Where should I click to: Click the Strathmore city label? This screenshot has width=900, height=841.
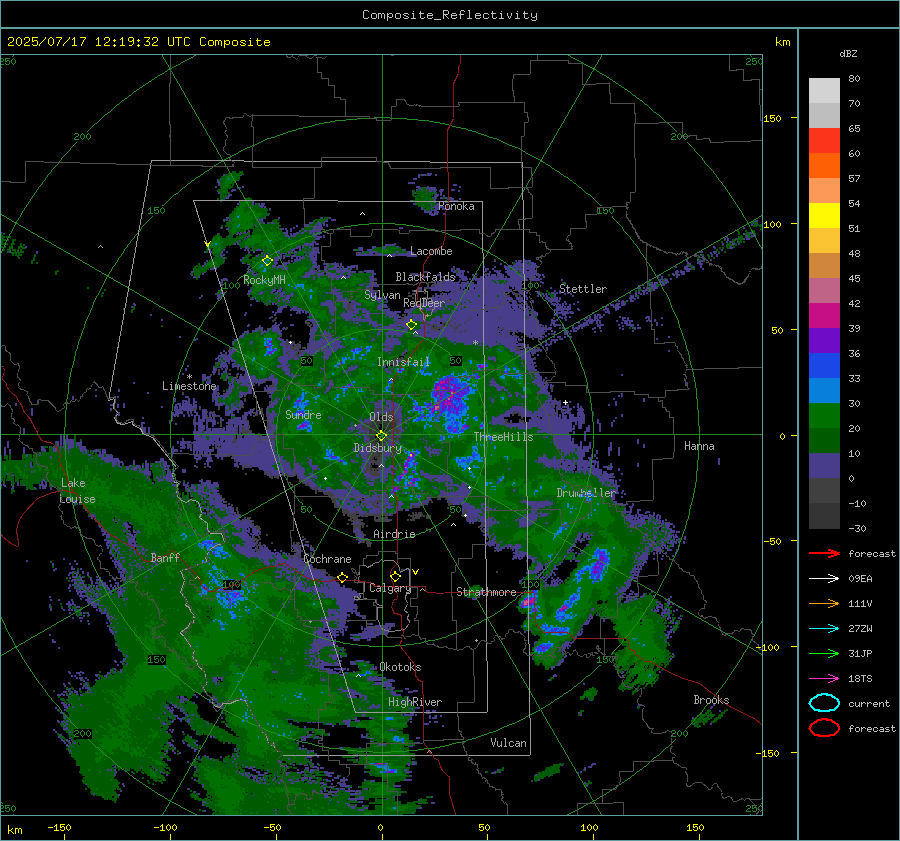(486, 592)
